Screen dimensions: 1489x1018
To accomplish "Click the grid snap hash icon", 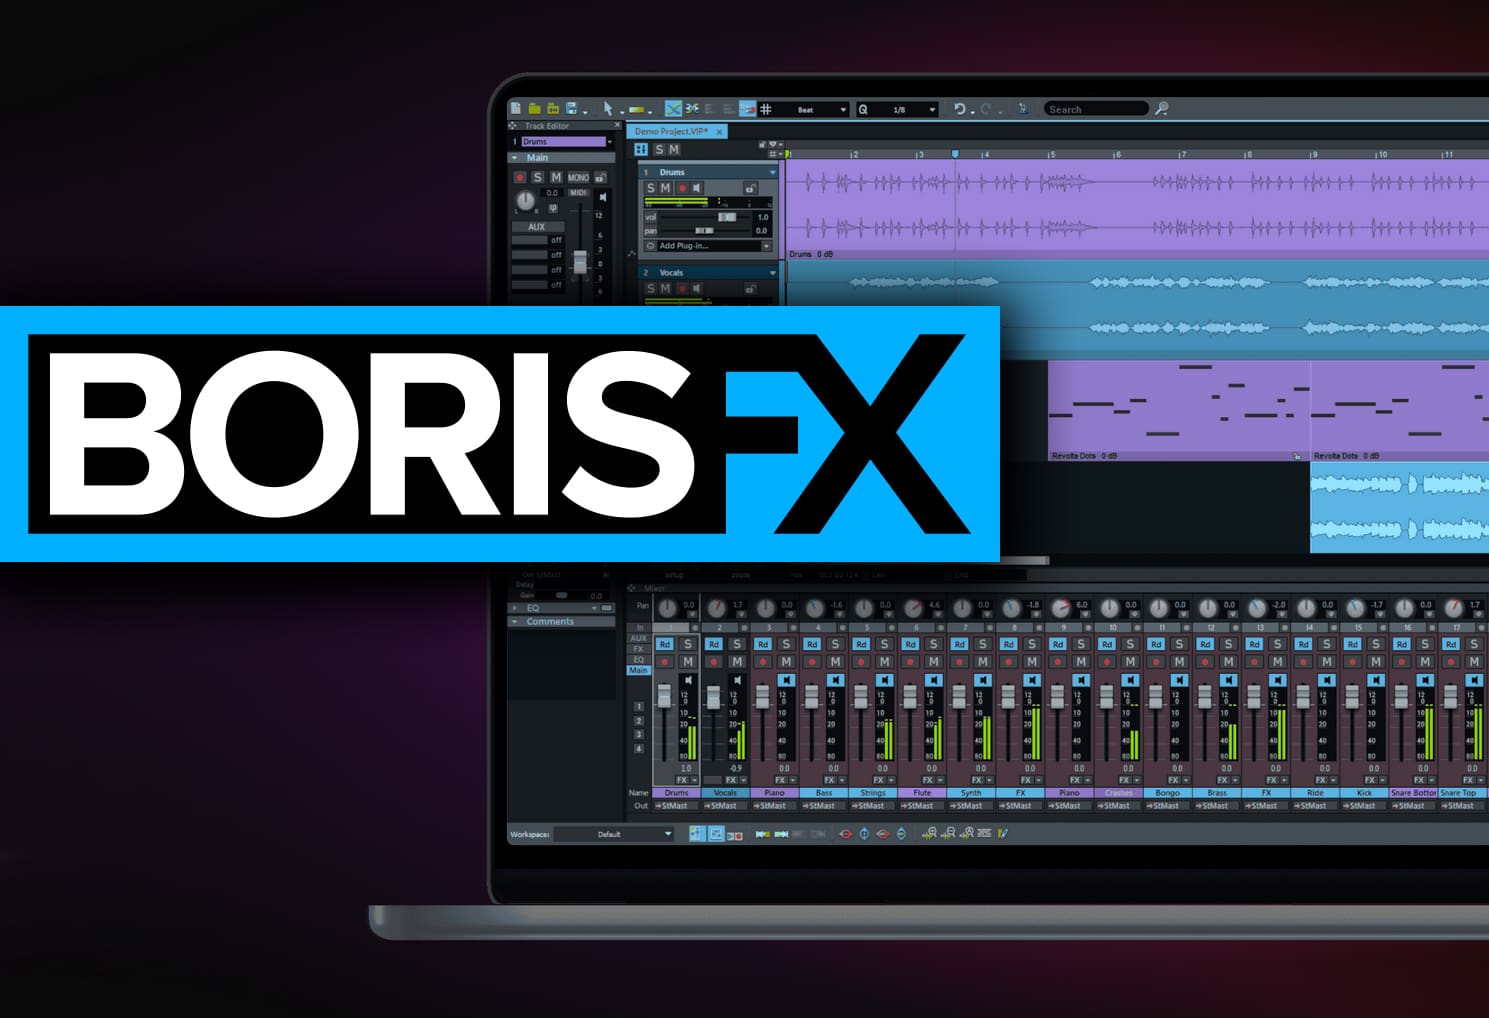I will click(x=766, y=109).
